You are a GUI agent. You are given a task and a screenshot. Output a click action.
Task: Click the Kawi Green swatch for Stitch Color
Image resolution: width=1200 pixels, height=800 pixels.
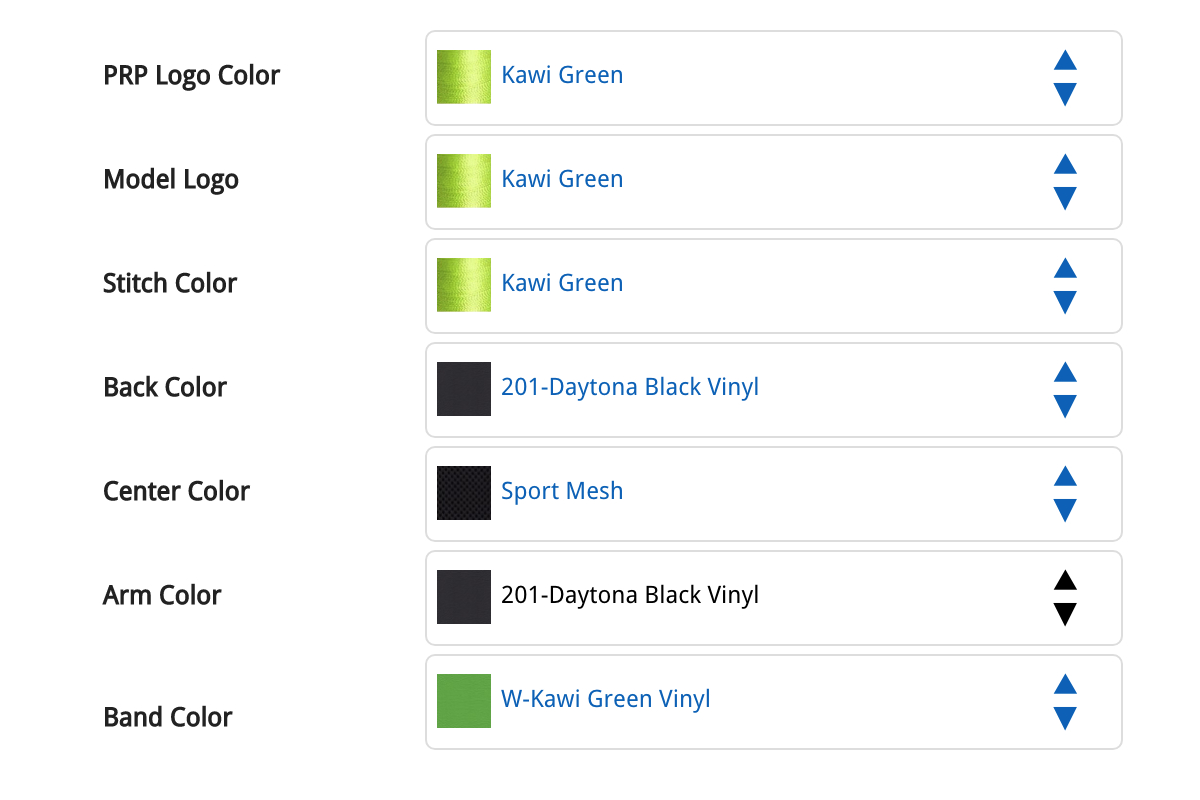pos(464,285)
